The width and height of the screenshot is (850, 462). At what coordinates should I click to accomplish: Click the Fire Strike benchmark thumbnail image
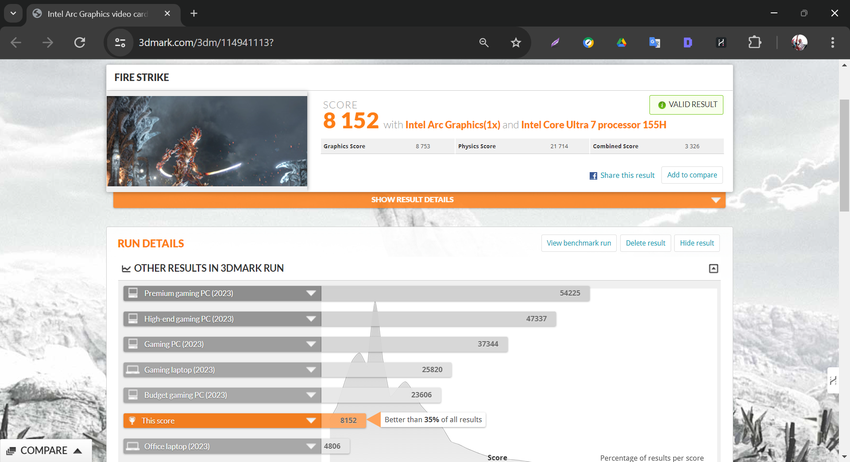[x=207, y=141]
